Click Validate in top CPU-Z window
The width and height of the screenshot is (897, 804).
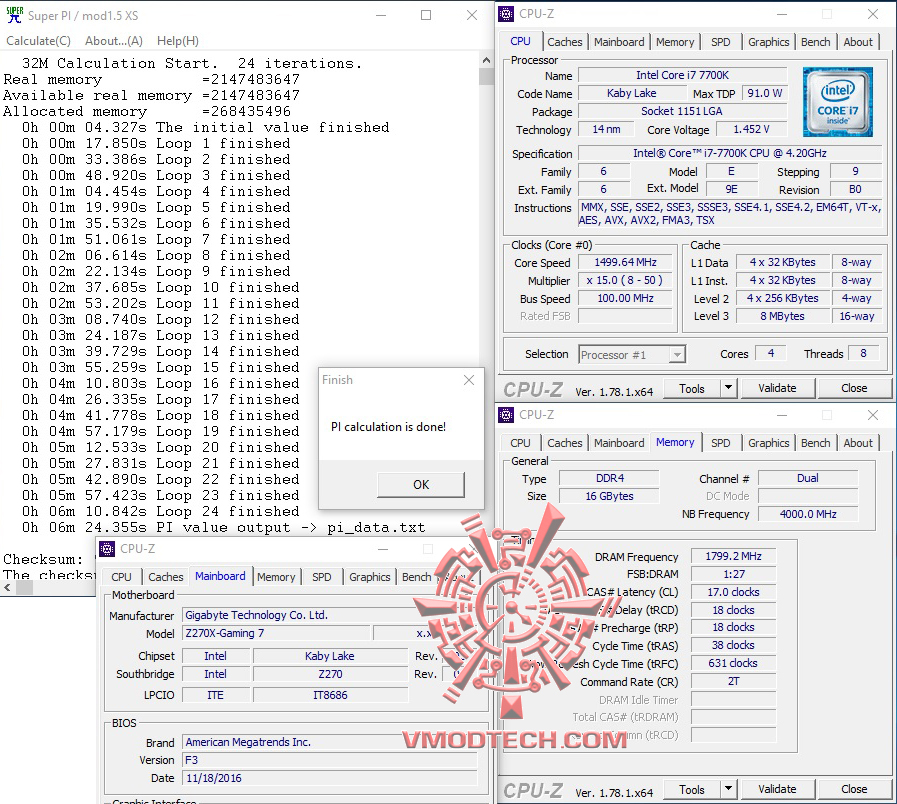coord(777,388)
